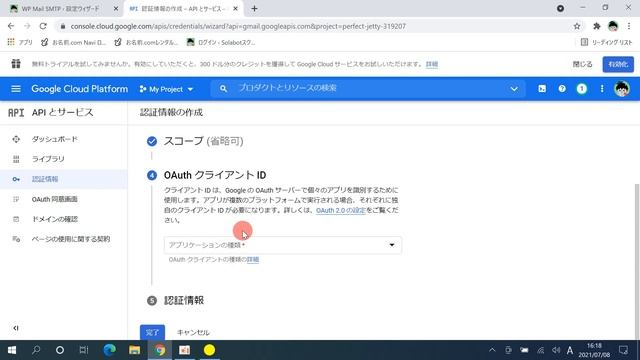
Task: Click the browser address bar URL
Action: coord(238,26)
